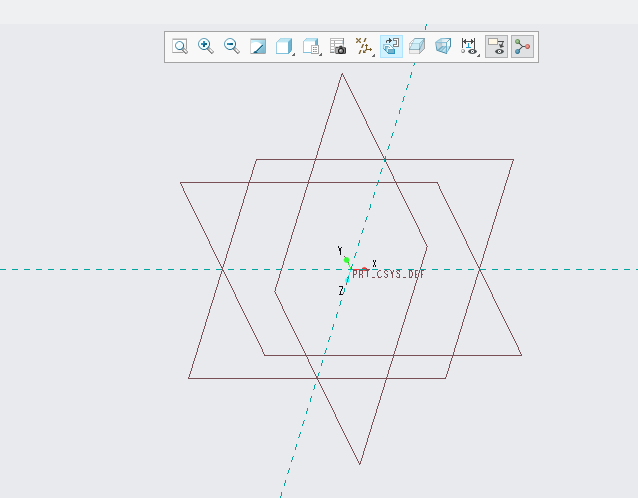Open the View Manager camera icon
This screenshot has width=638, height=498.
(338, 46)
